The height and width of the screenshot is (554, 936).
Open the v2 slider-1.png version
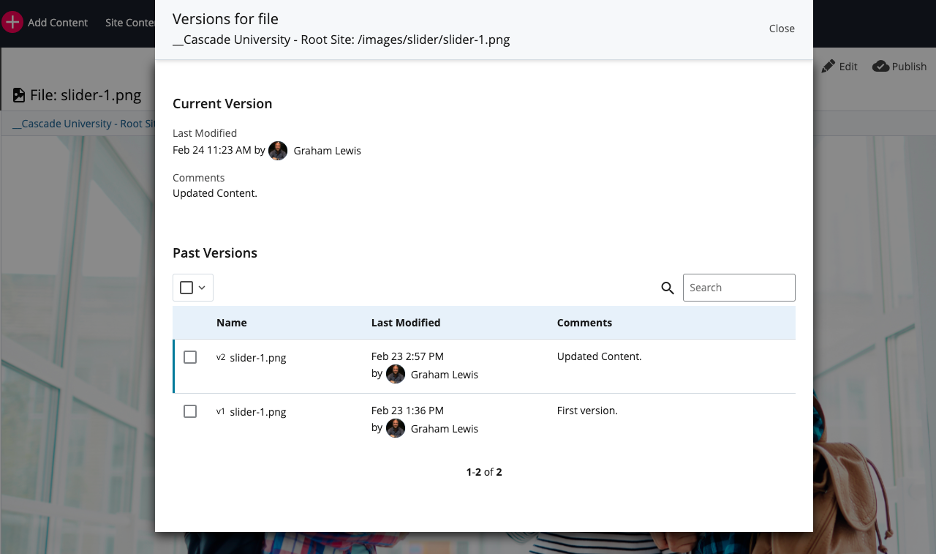[x=258, y=358]
